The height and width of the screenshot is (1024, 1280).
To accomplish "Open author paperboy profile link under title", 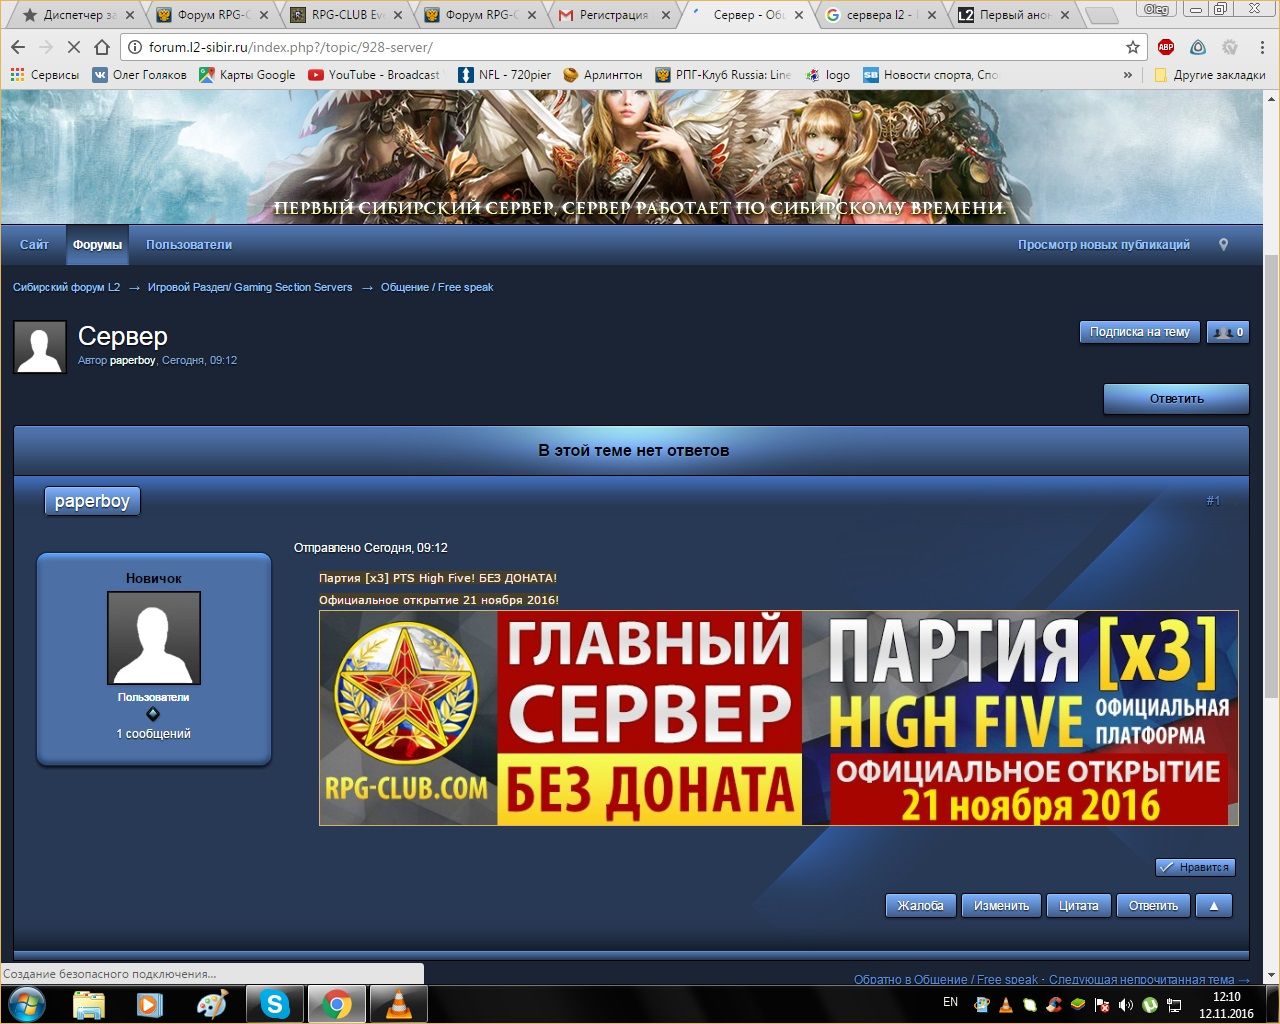I will tap(132, 360).
